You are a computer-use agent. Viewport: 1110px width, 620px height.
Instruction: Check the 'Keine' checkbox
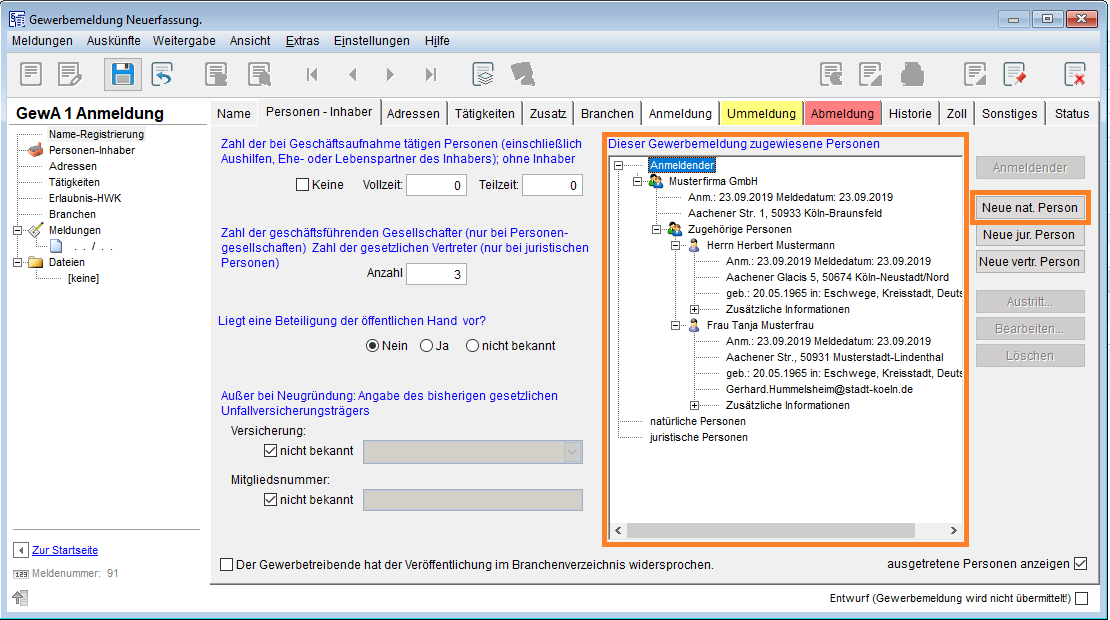(302, 185)
